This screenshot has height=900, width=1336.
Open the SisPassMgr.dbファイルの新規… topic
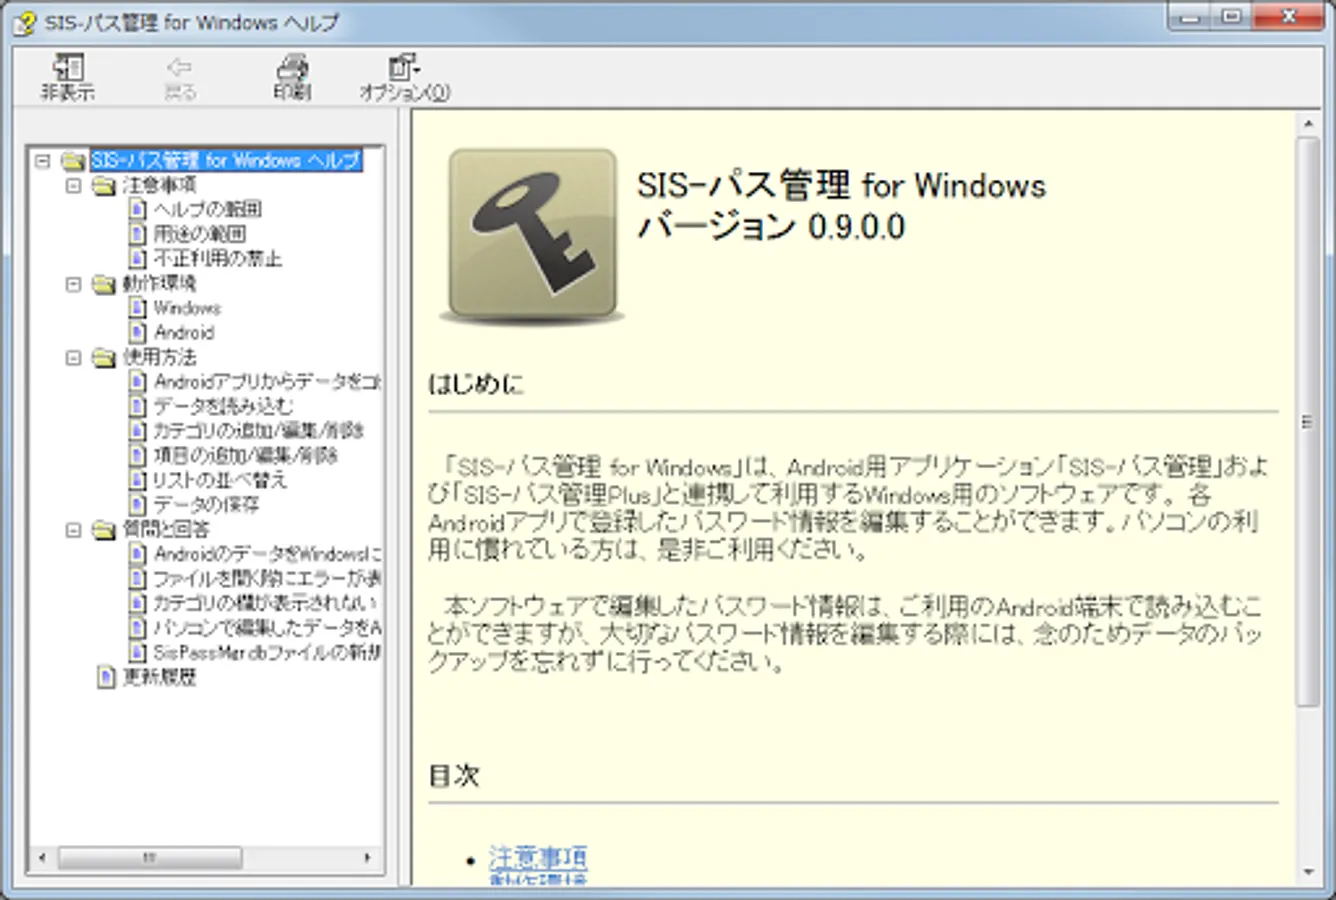[267, 652]
